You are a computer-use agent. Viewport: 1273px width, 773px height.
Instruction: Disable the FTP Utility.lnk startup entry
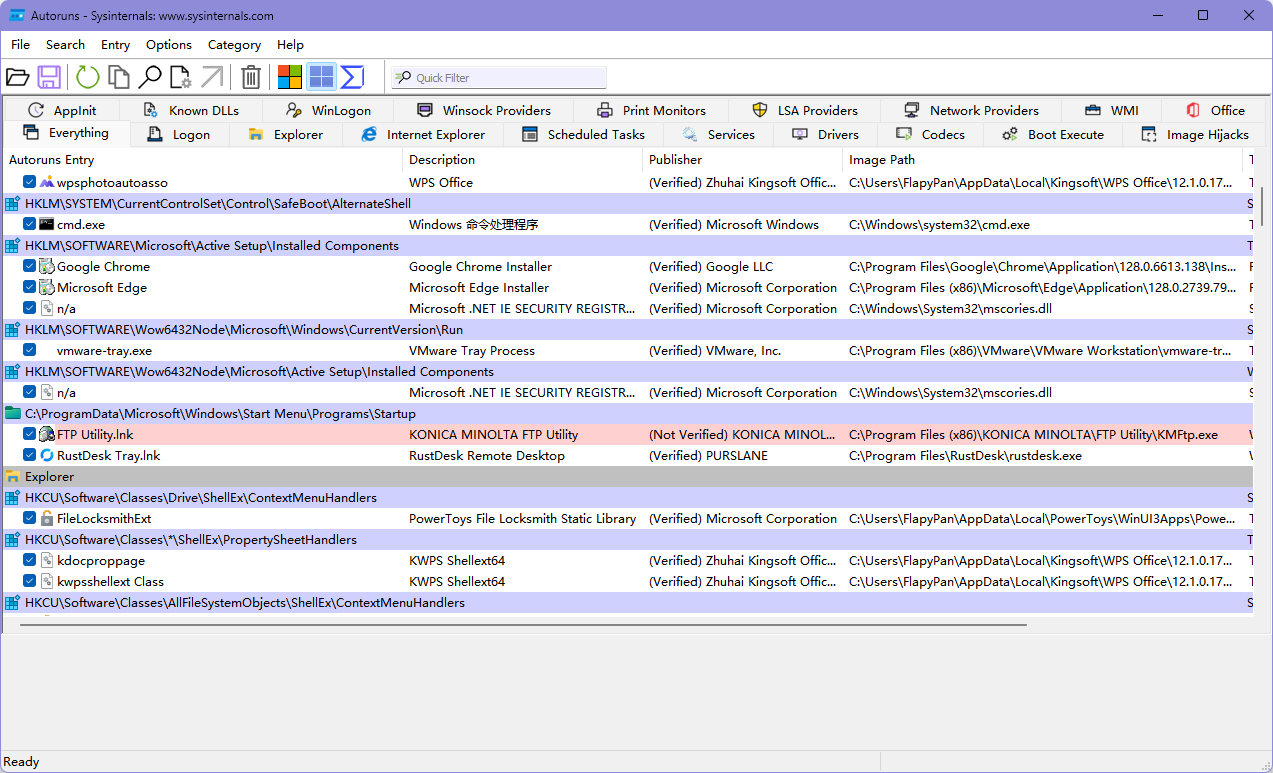click(x=30, y=435)
